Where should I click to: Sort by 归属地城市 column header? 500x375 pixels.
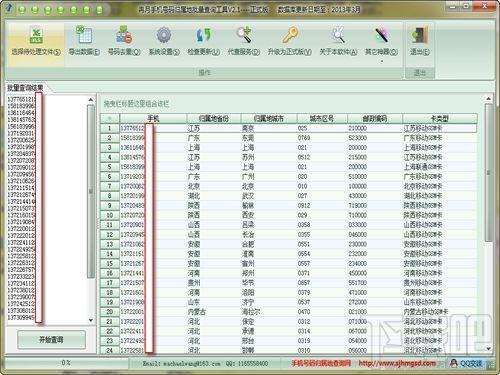269,118
